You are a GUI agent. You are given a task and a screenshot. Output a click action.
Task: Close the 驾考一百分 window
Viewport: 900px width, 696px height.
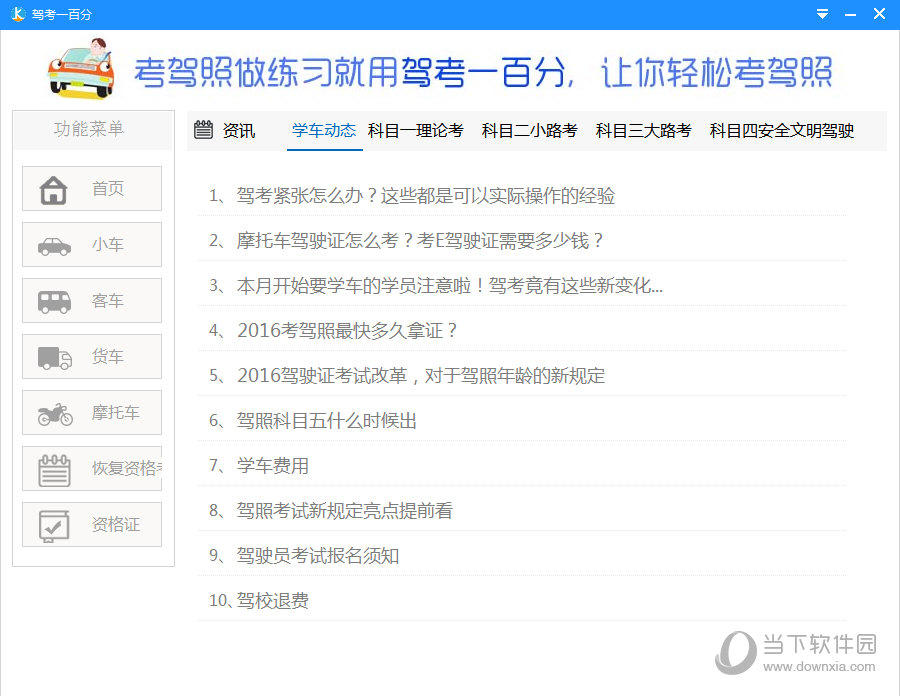tap(879, 14)
